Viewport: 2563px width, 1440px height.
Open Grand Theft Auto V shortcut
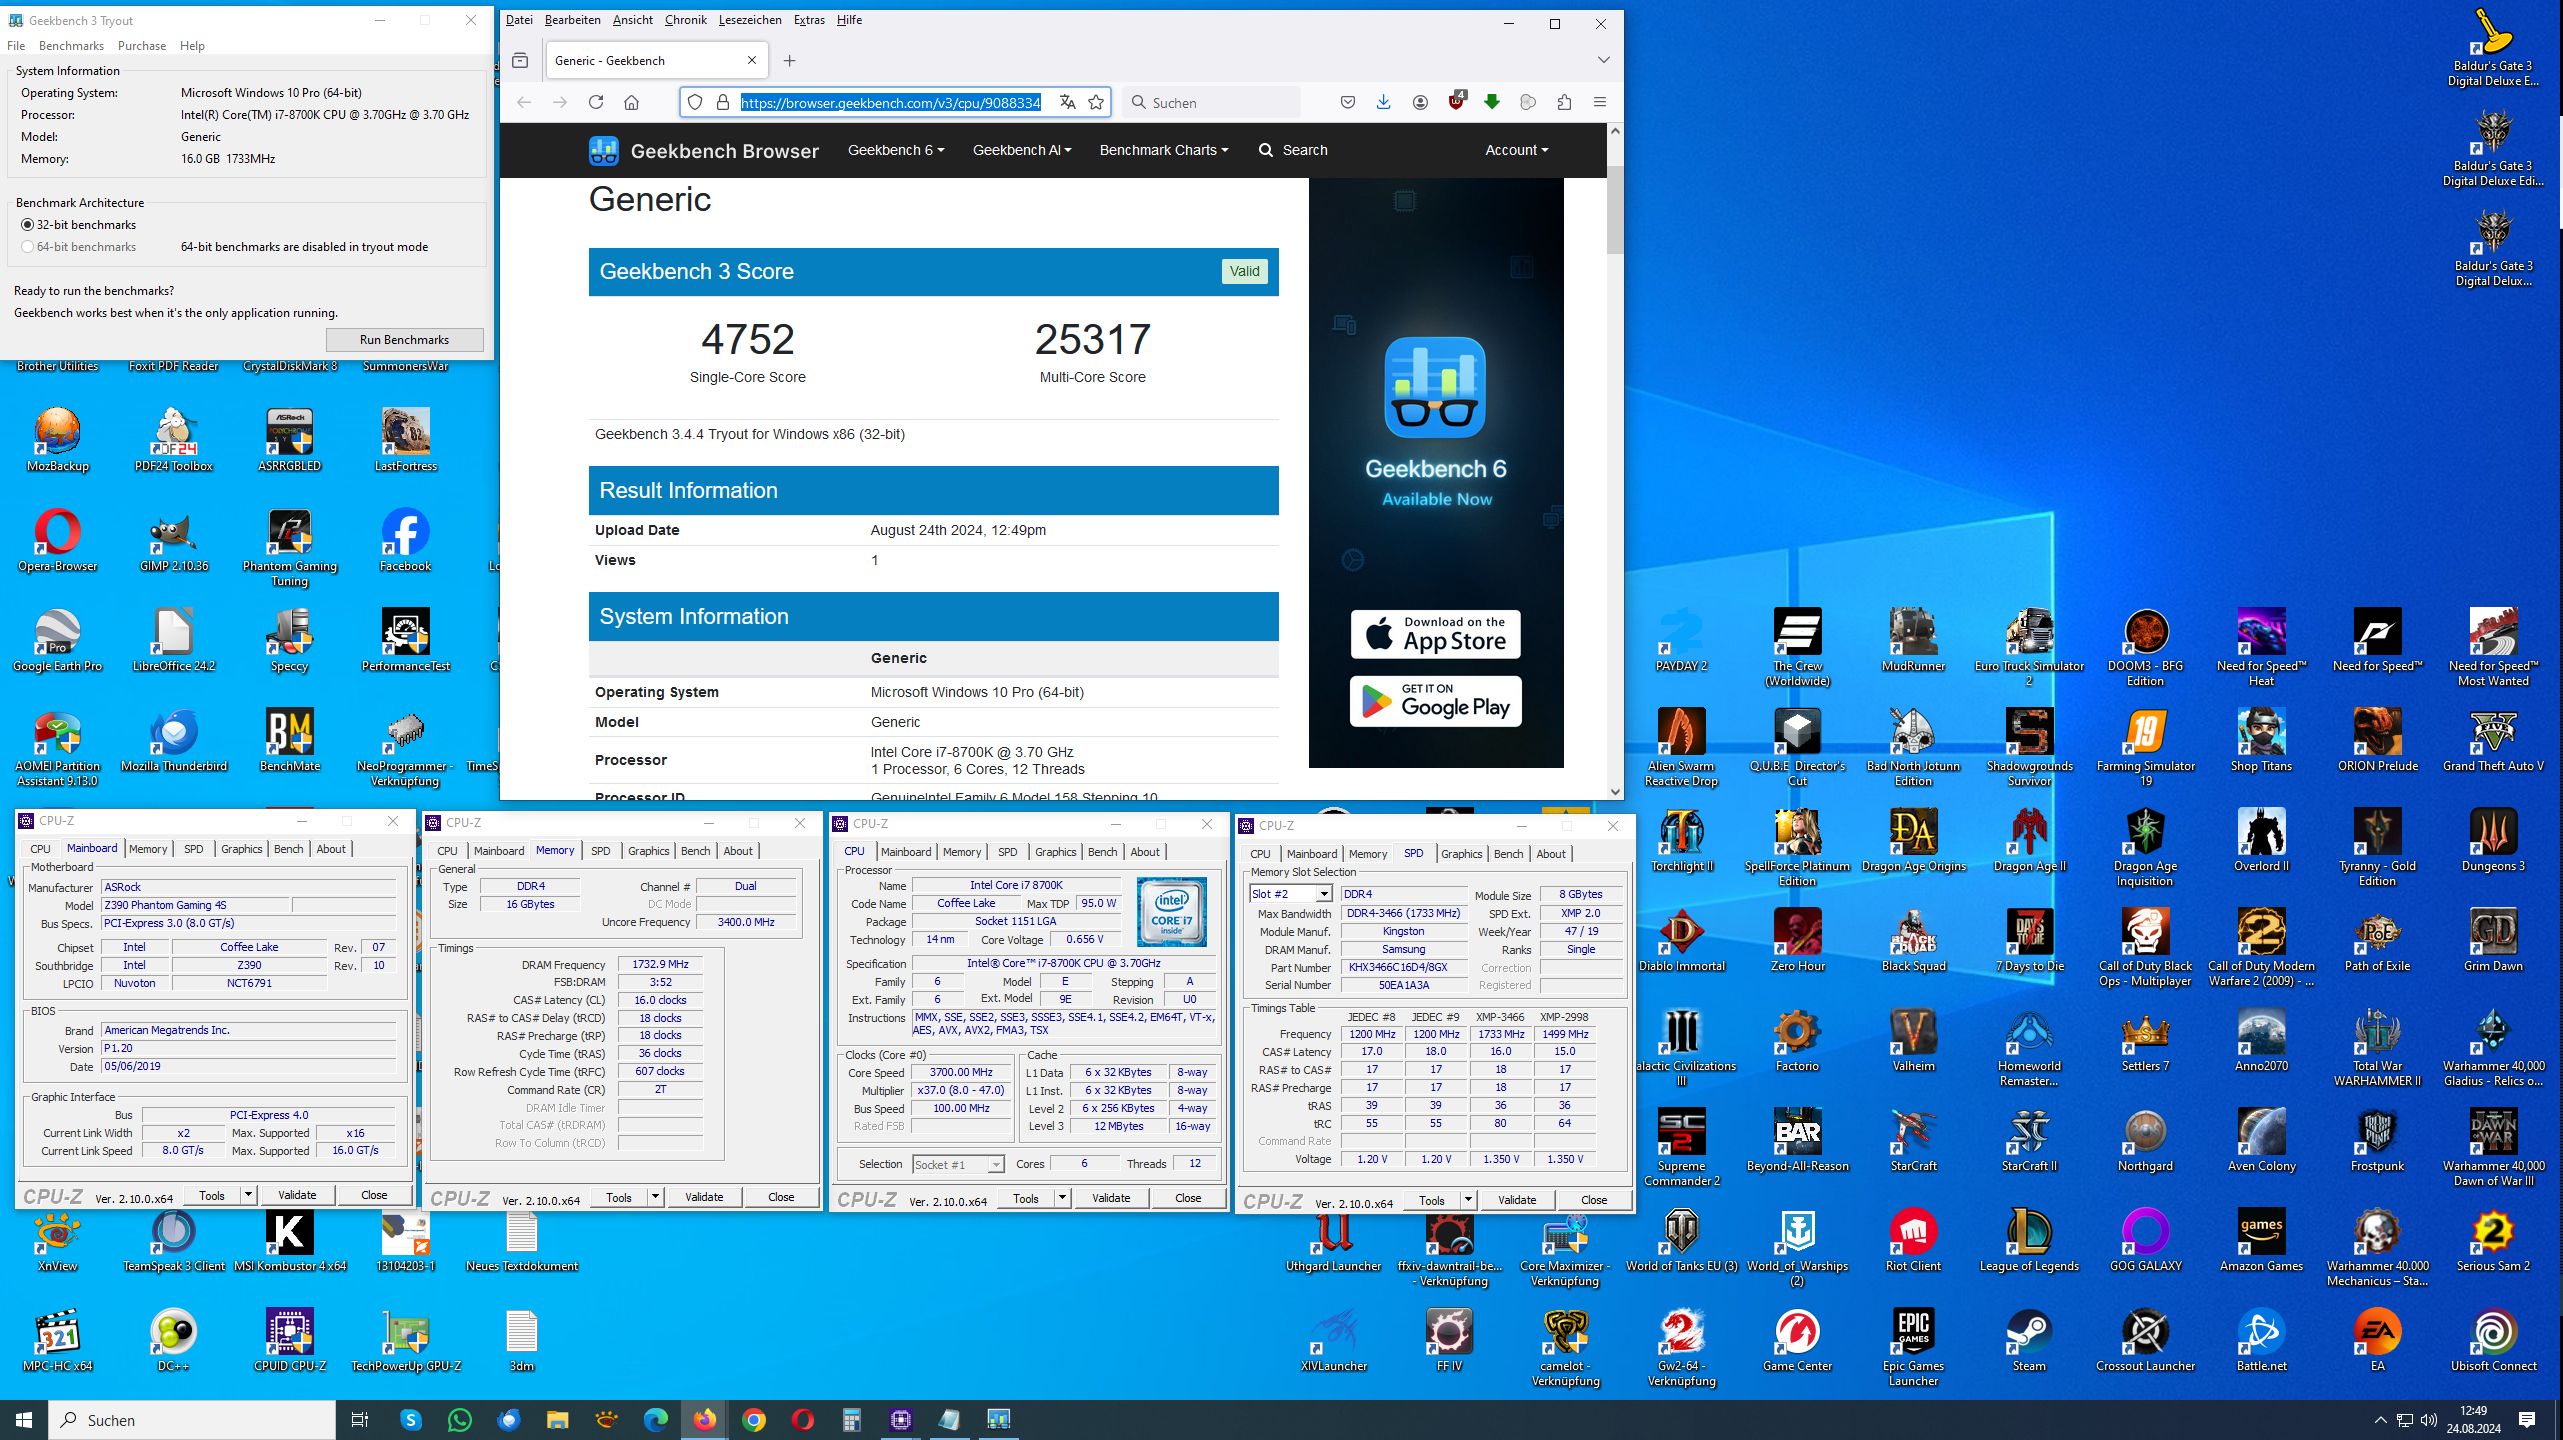click(2493, 741)
